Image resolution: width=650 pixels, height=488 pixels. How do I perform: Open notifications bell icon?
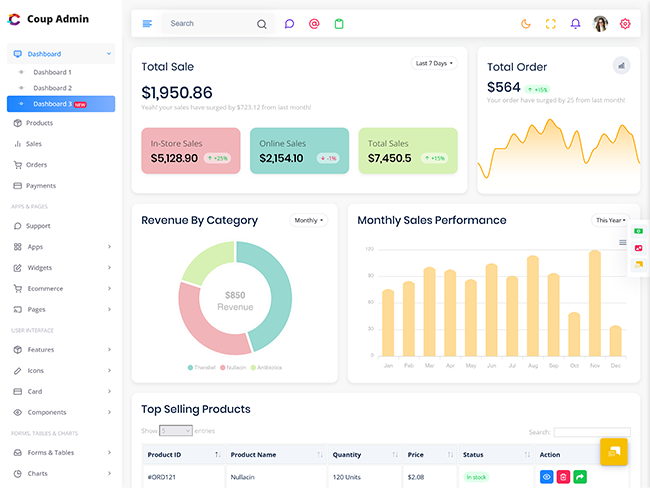click(x=575, y=24)
